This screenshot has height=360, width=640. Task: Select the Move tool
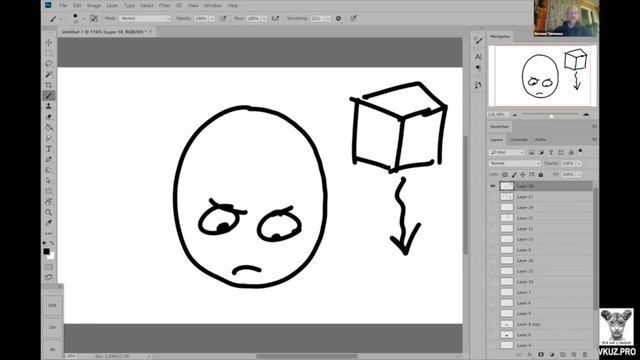49,42
